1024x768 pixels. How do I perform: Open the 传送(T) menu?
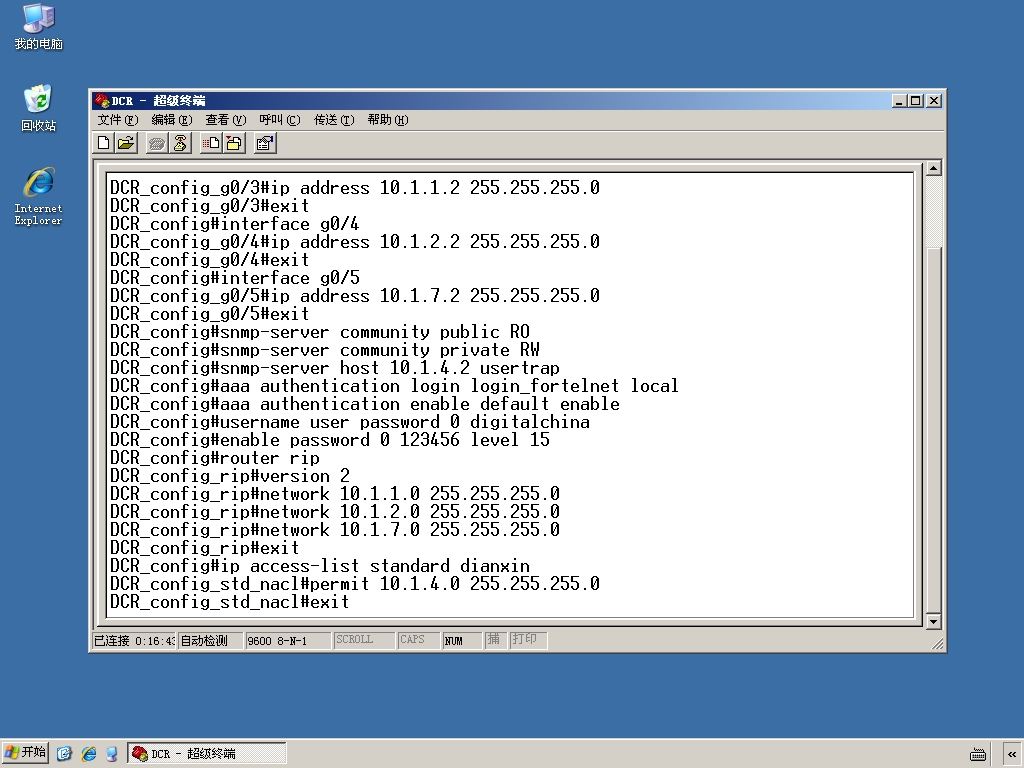pyautogui.click(x=334, y=120)
